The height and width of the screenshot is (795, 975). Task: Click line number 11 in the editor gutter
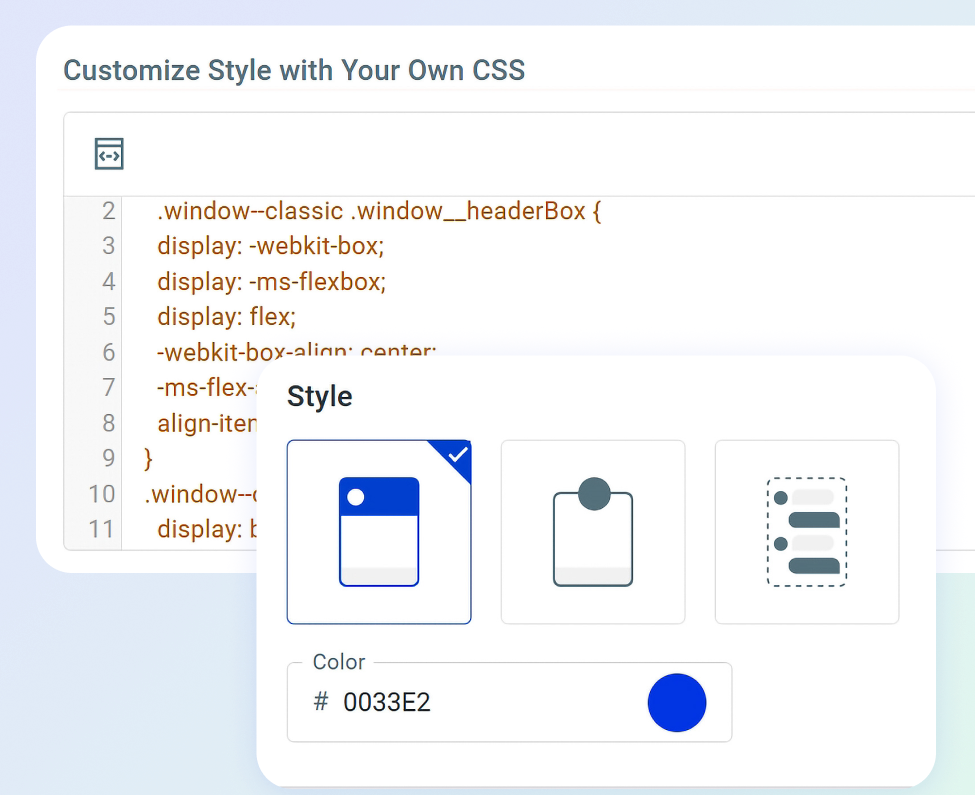(101, 530)
